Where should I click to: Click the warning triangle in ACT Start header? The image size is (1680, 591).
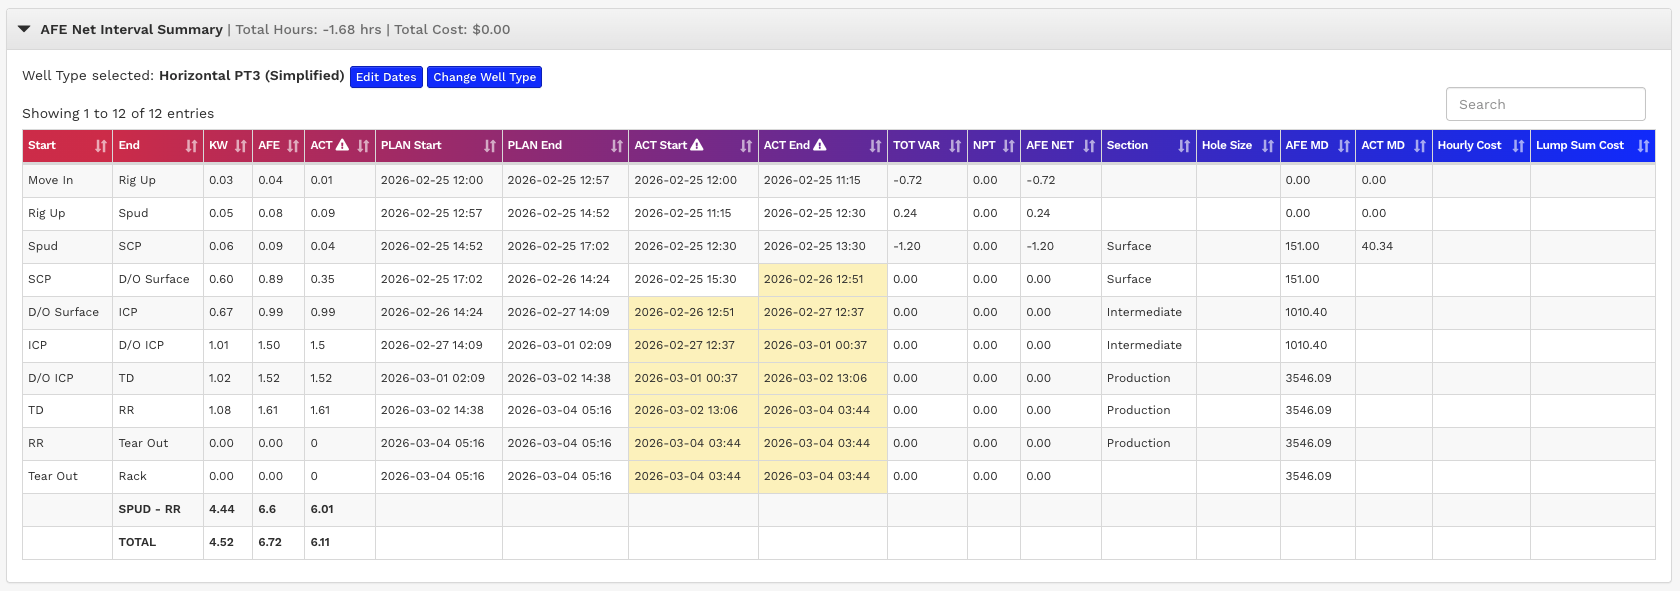coord(697,145)
